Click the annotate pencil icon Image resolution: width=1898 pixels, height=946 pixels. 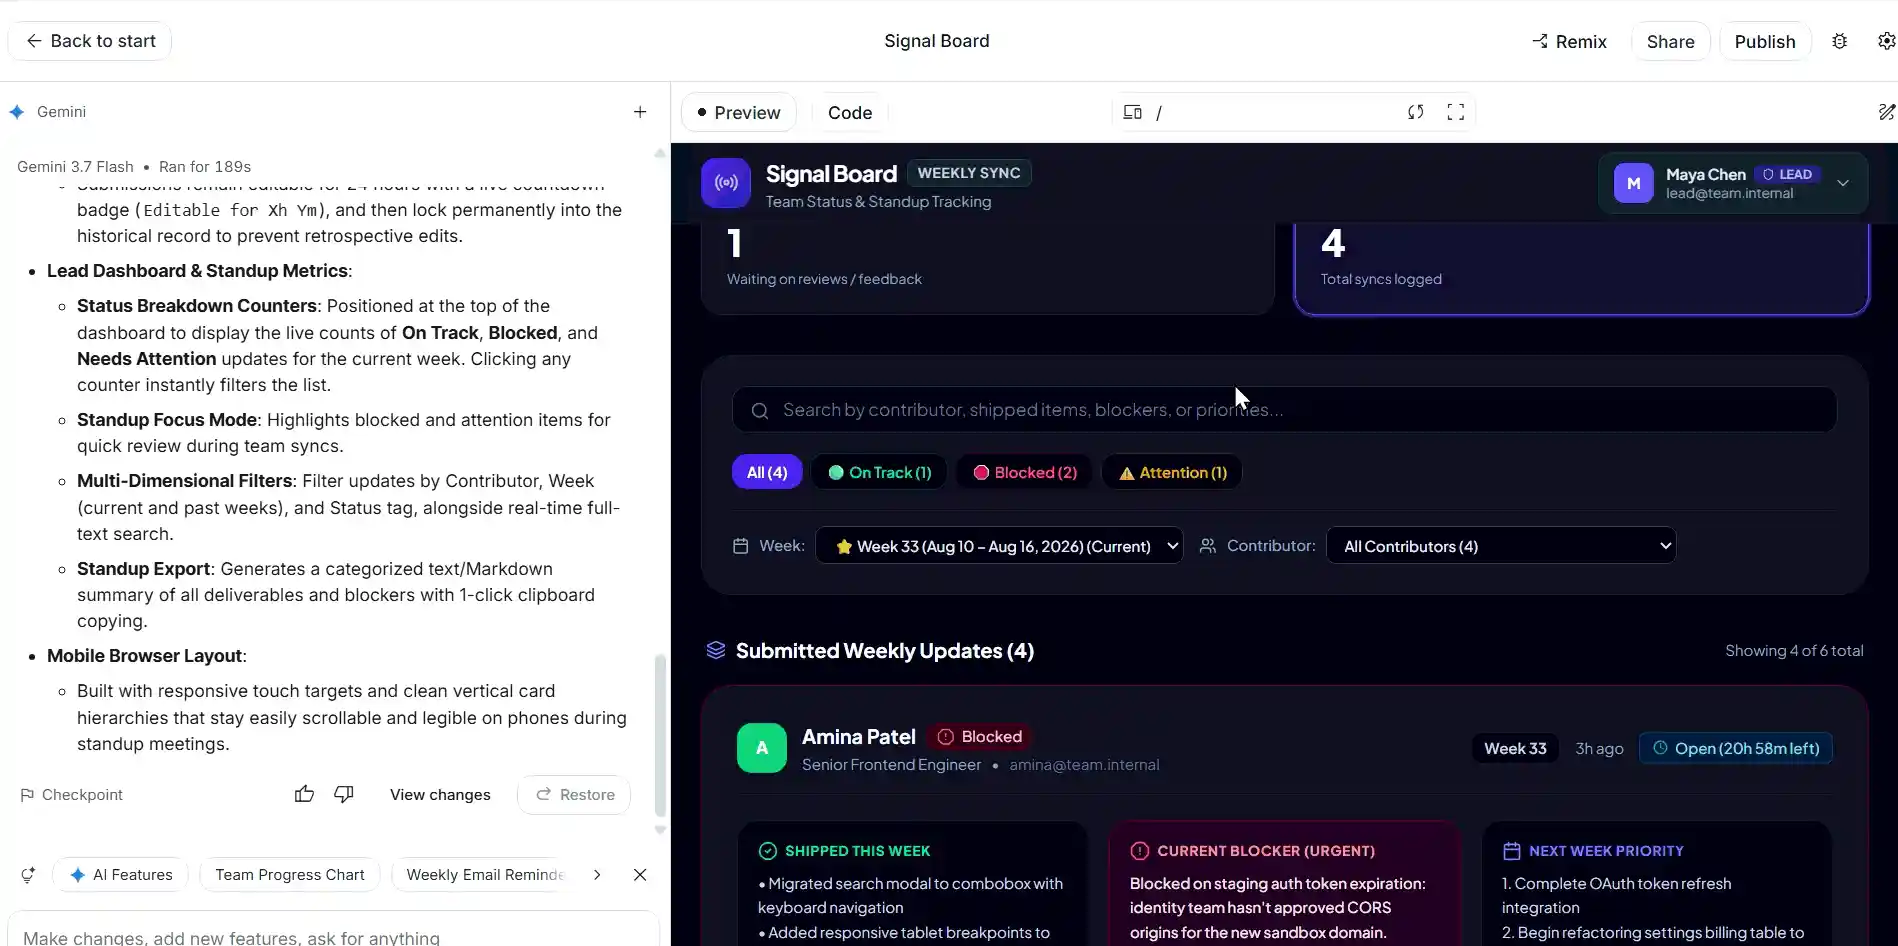coord(1886,112)
